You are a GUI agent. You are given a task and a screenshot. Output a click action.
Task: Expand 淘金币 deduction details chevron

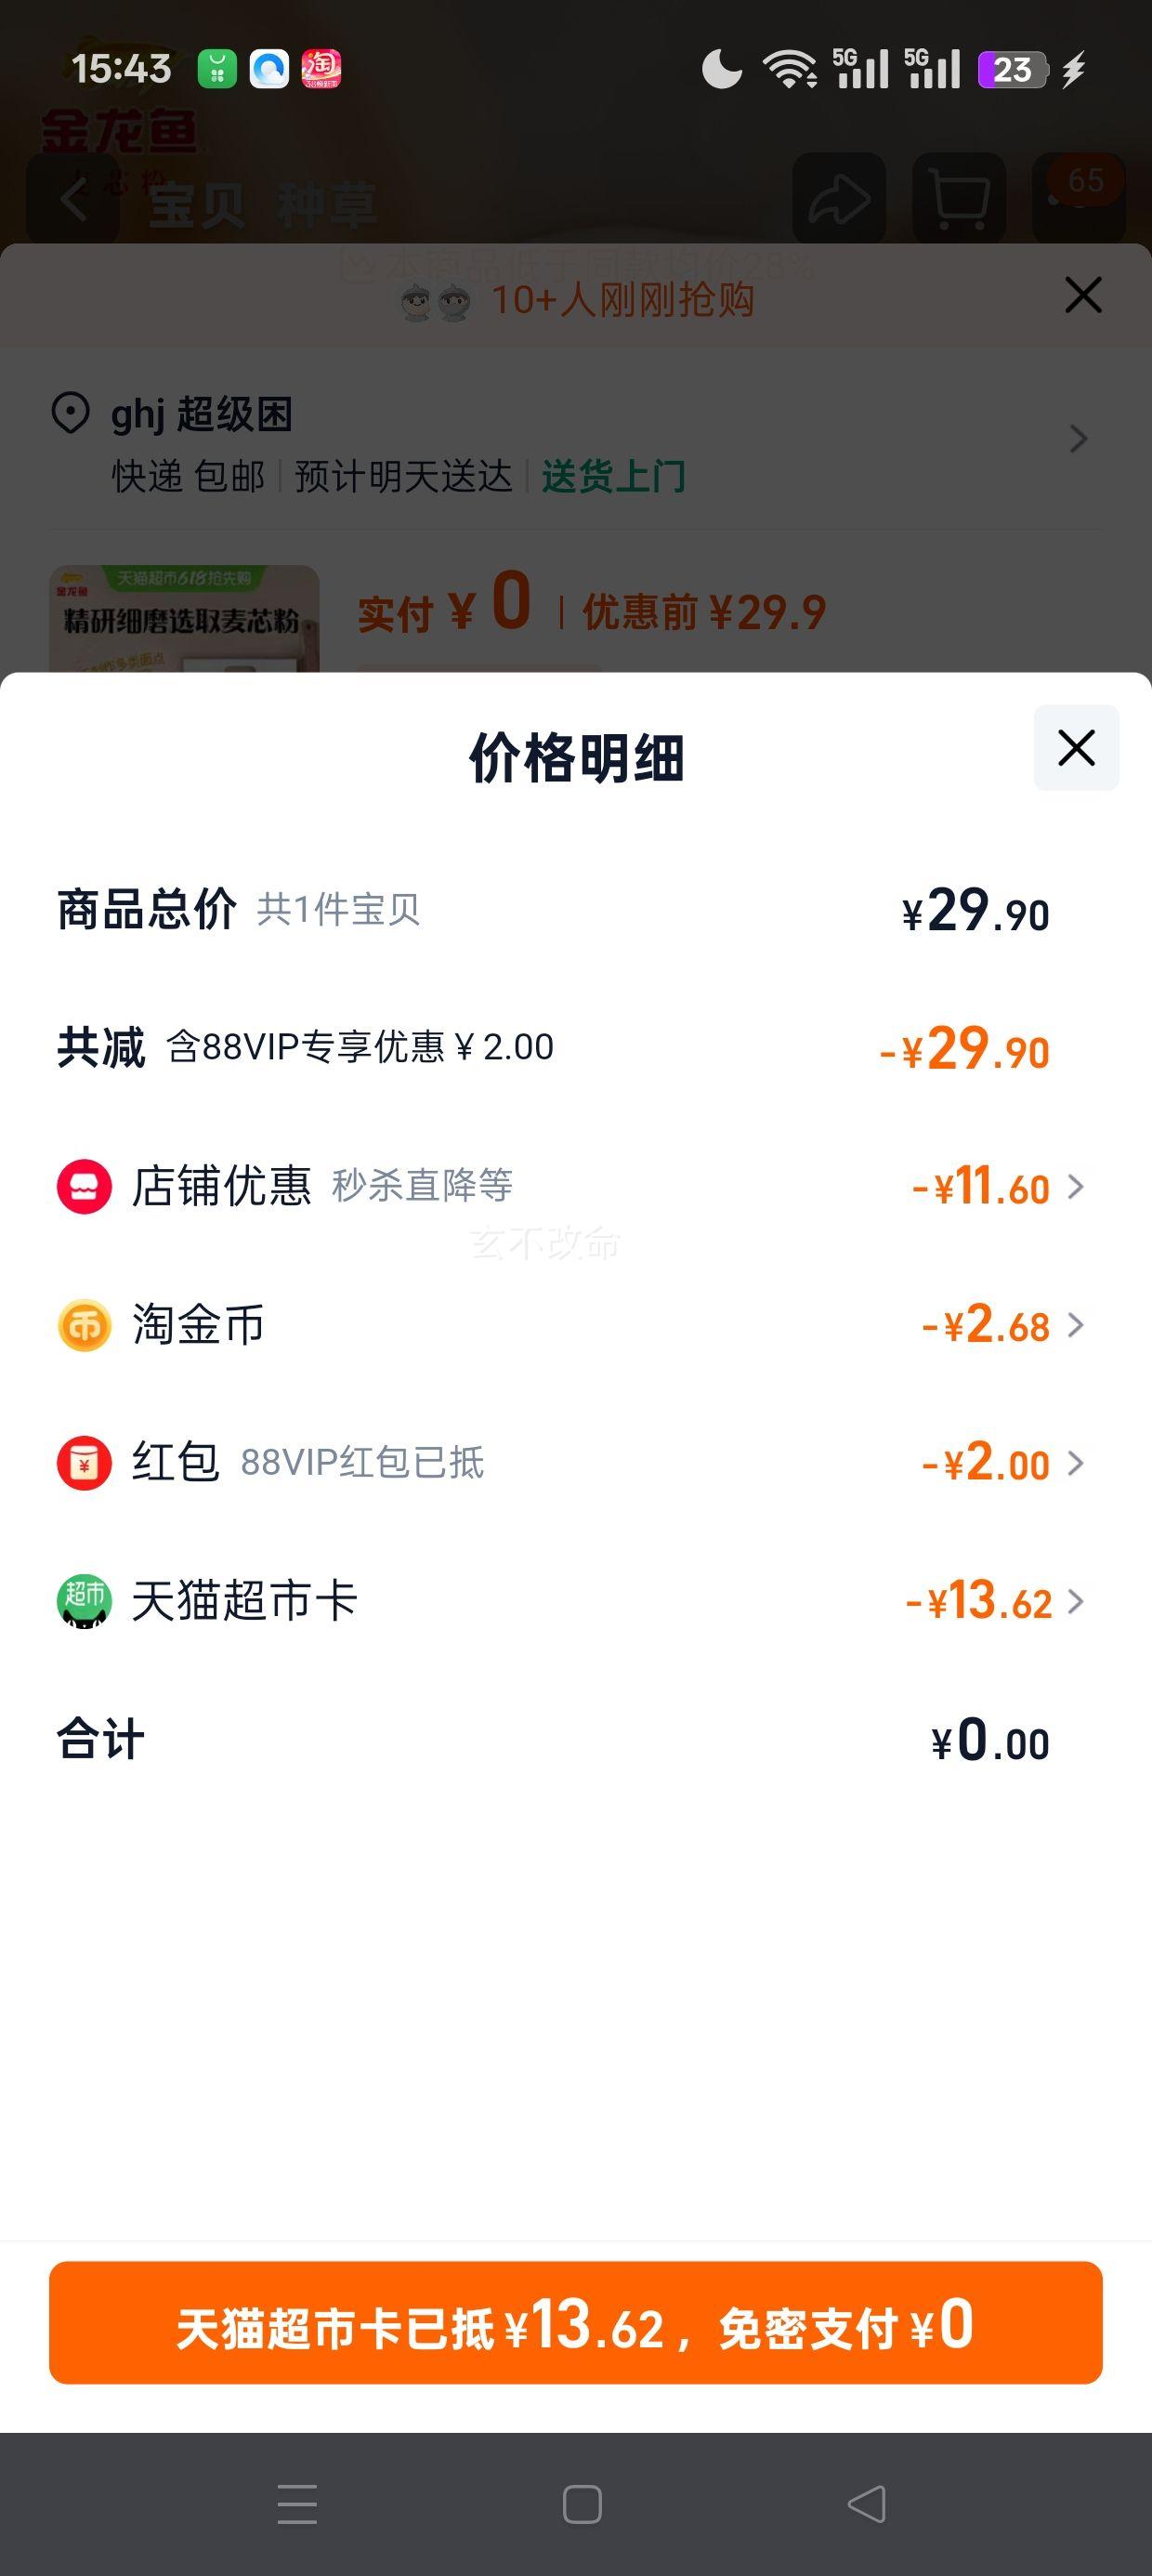[1076, 1325]
